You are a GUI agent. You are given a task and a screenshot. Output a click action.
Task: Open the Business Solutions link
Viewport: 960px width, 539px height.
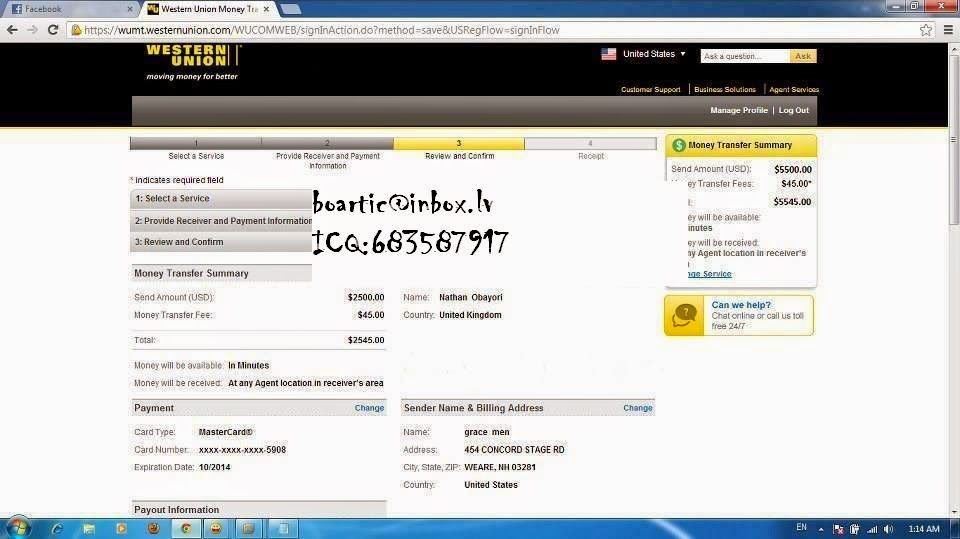(x=725, y=89)
